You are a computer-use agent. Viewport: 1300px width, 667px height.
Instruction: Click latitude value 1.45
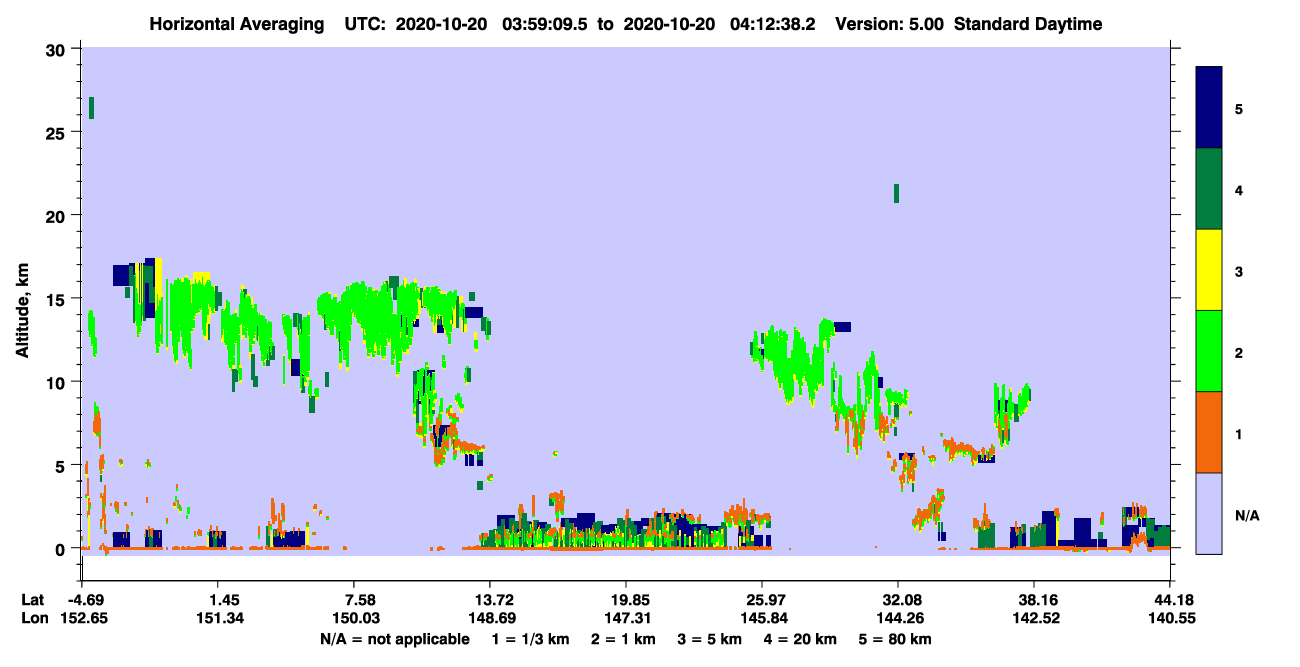click(x=220, y=600)
